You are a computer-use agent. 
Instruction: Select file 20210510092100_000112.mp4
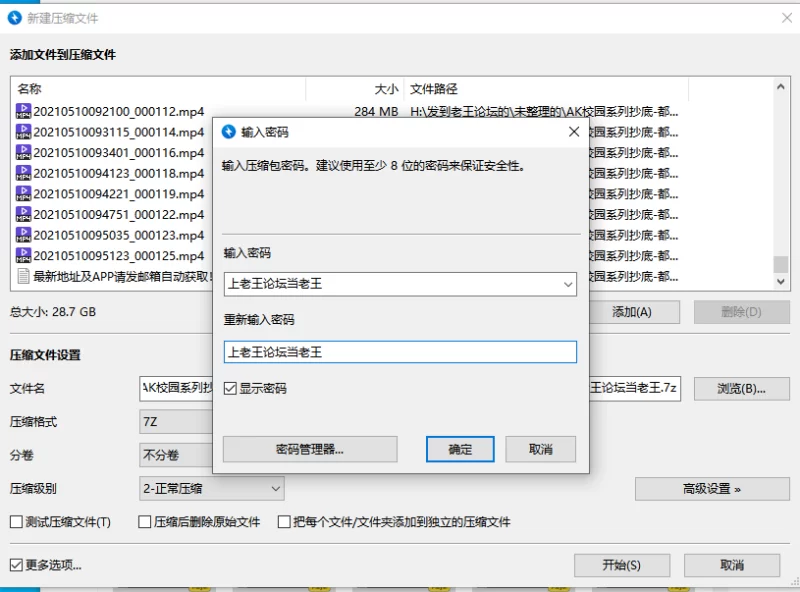point(118,111)
